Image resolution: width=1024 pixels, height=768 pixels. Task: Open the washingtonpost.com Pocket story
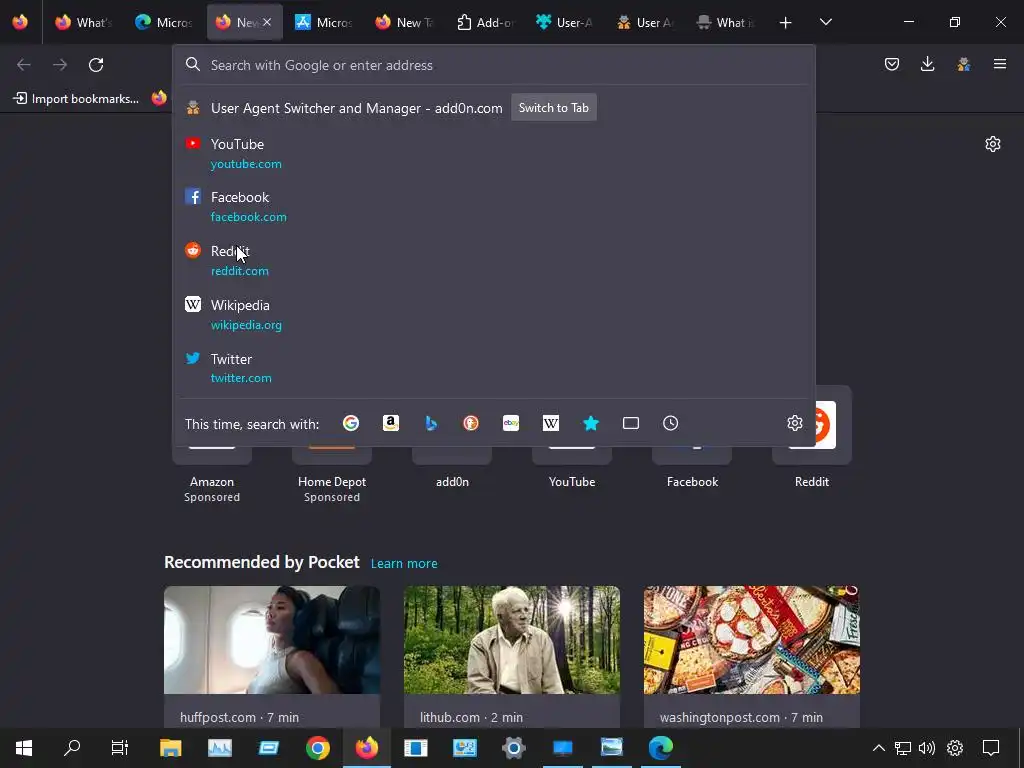coord(752,656)
